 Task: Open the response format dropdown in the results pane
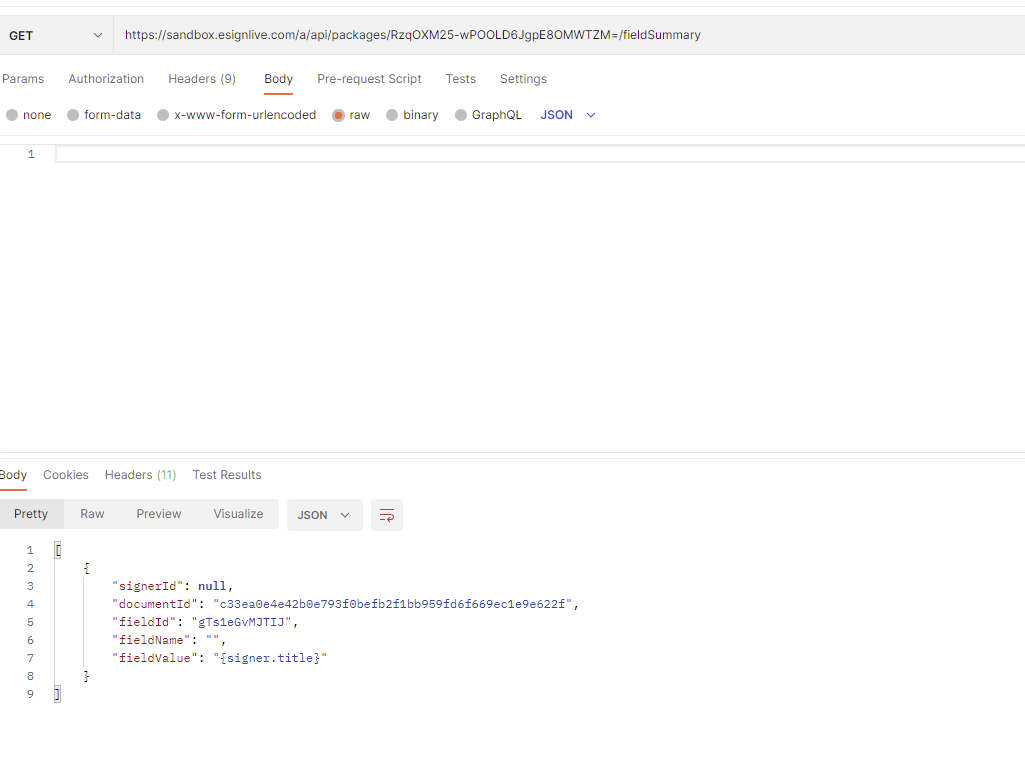(324, 514)
